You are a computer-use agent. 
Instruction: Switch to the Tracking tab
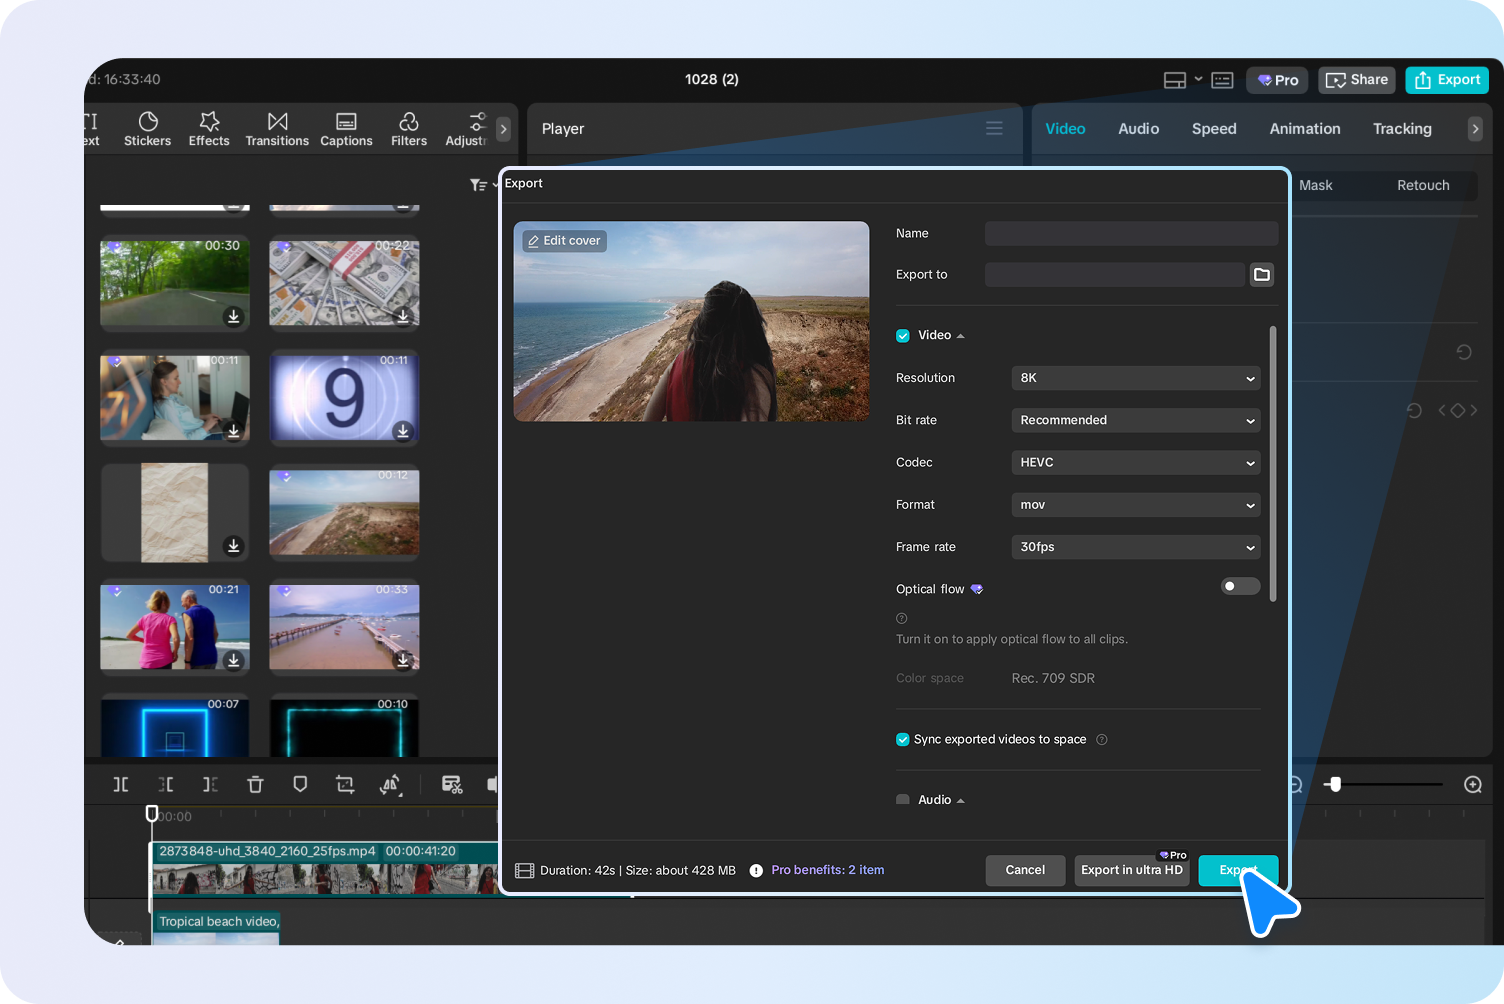pos(1402,128)
